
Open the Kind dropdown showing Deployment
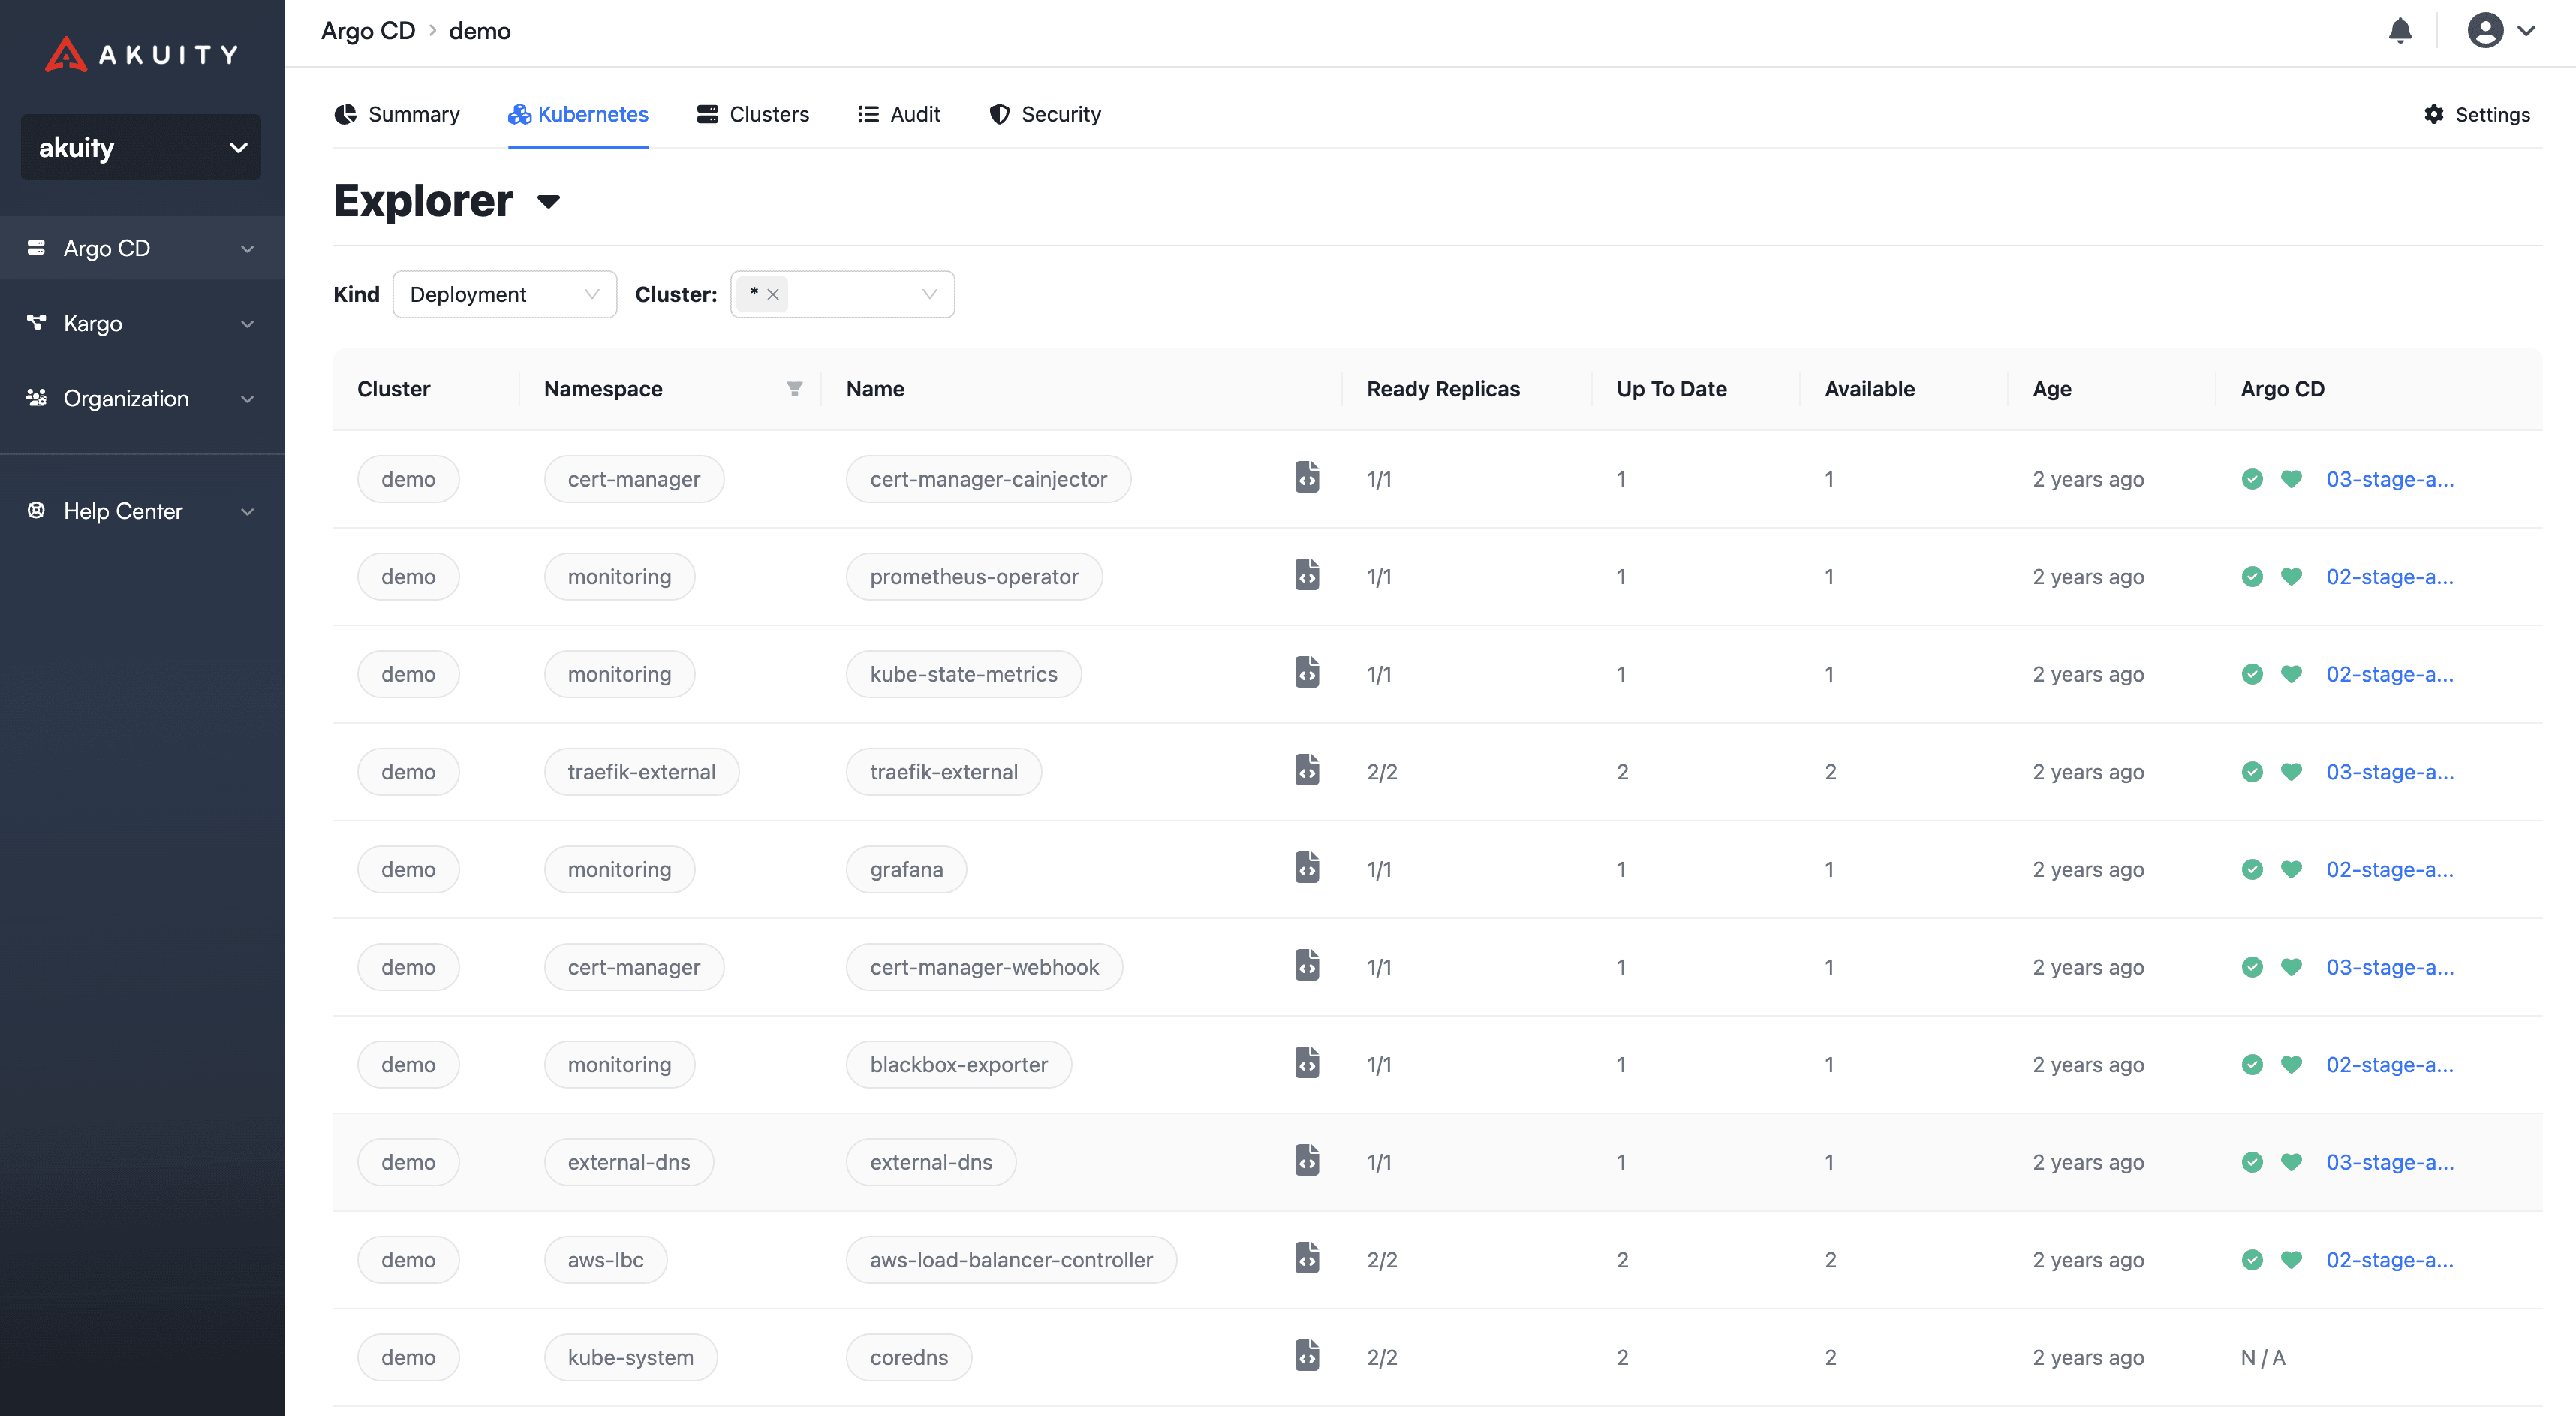(x=505, y=294)
